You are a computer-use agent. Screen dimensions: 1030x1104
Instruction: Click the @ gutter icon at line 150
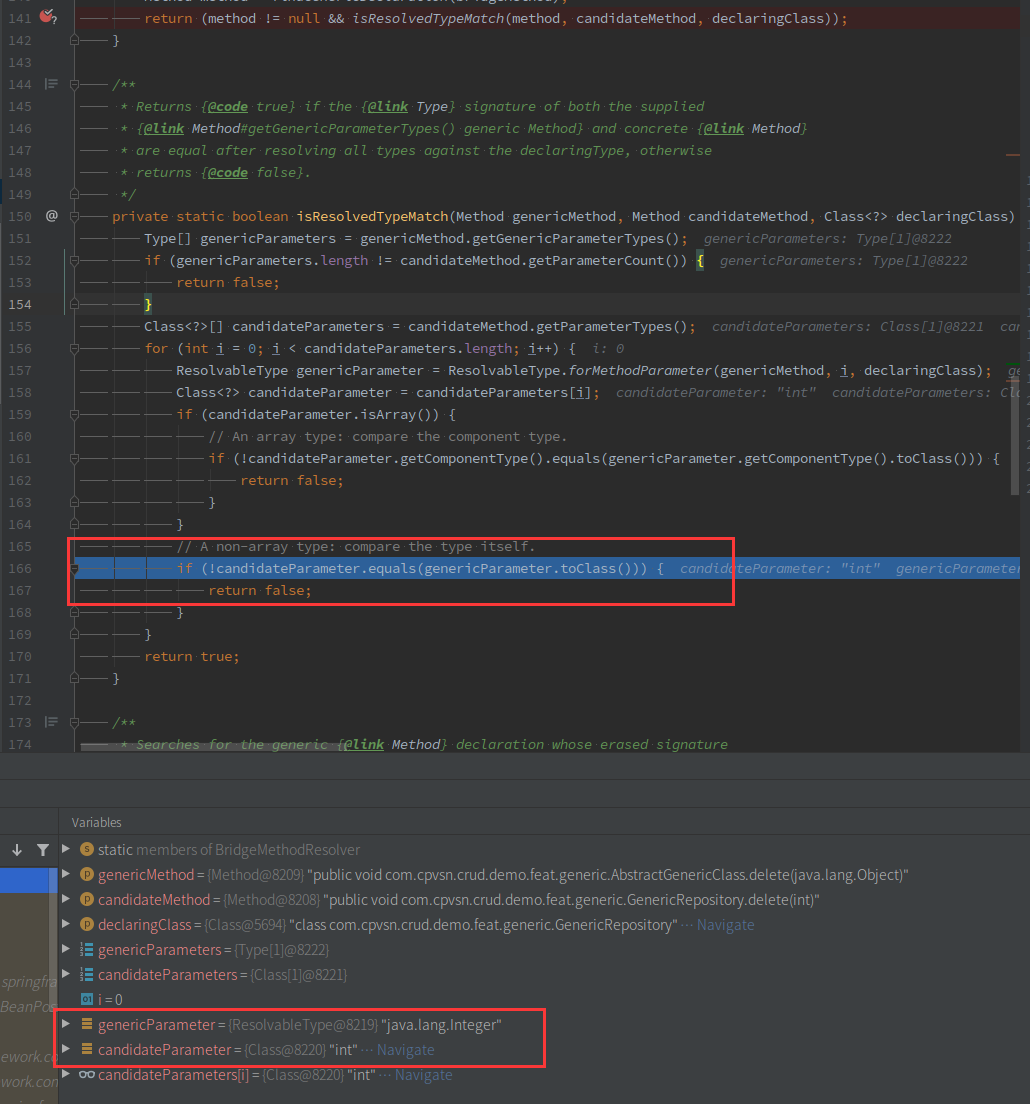(52, 216)
